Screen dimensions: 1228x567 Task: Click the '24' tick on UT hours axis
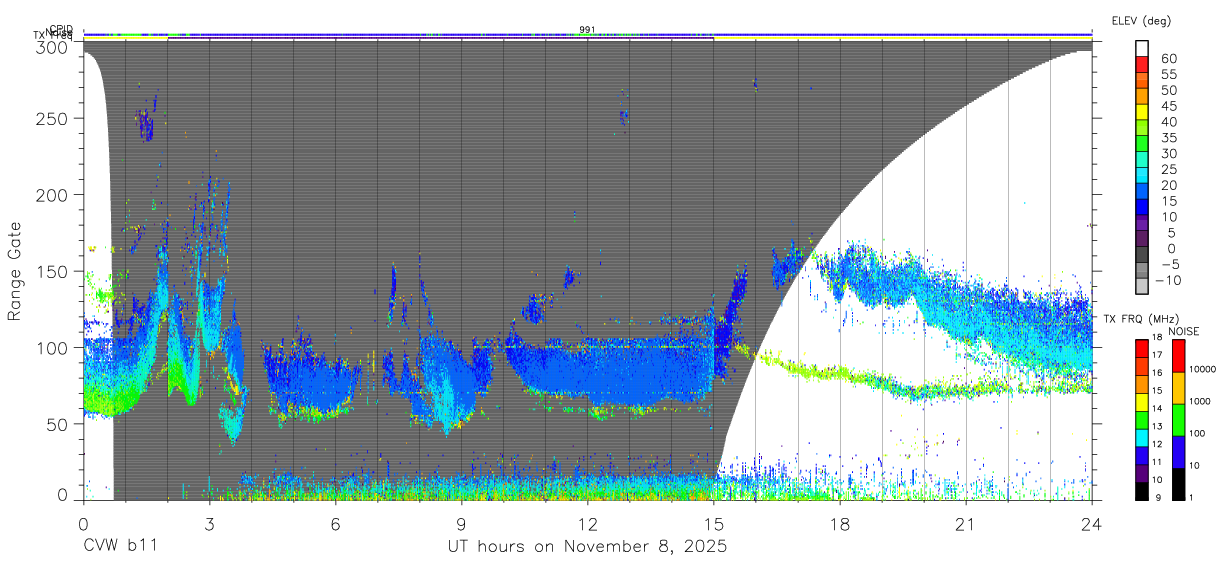1092,524
